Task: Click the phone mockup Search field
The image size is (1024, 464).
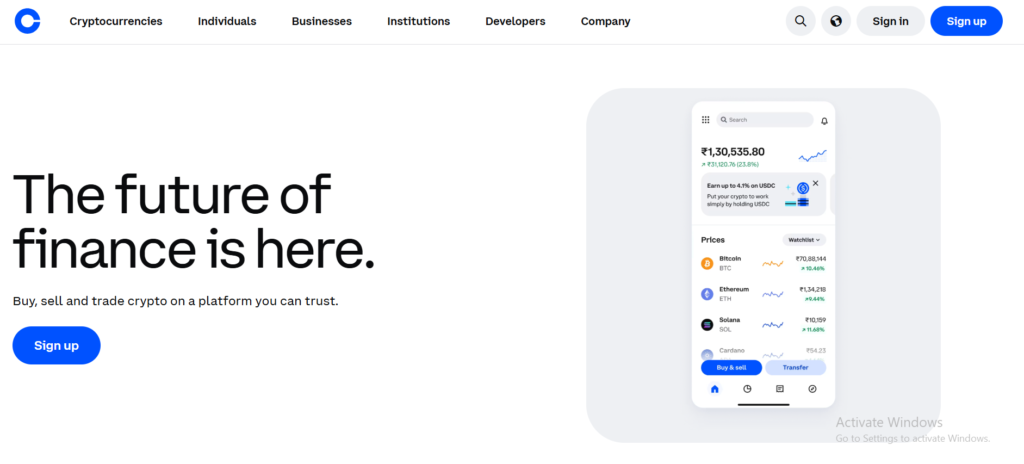Action: point(765,120)
